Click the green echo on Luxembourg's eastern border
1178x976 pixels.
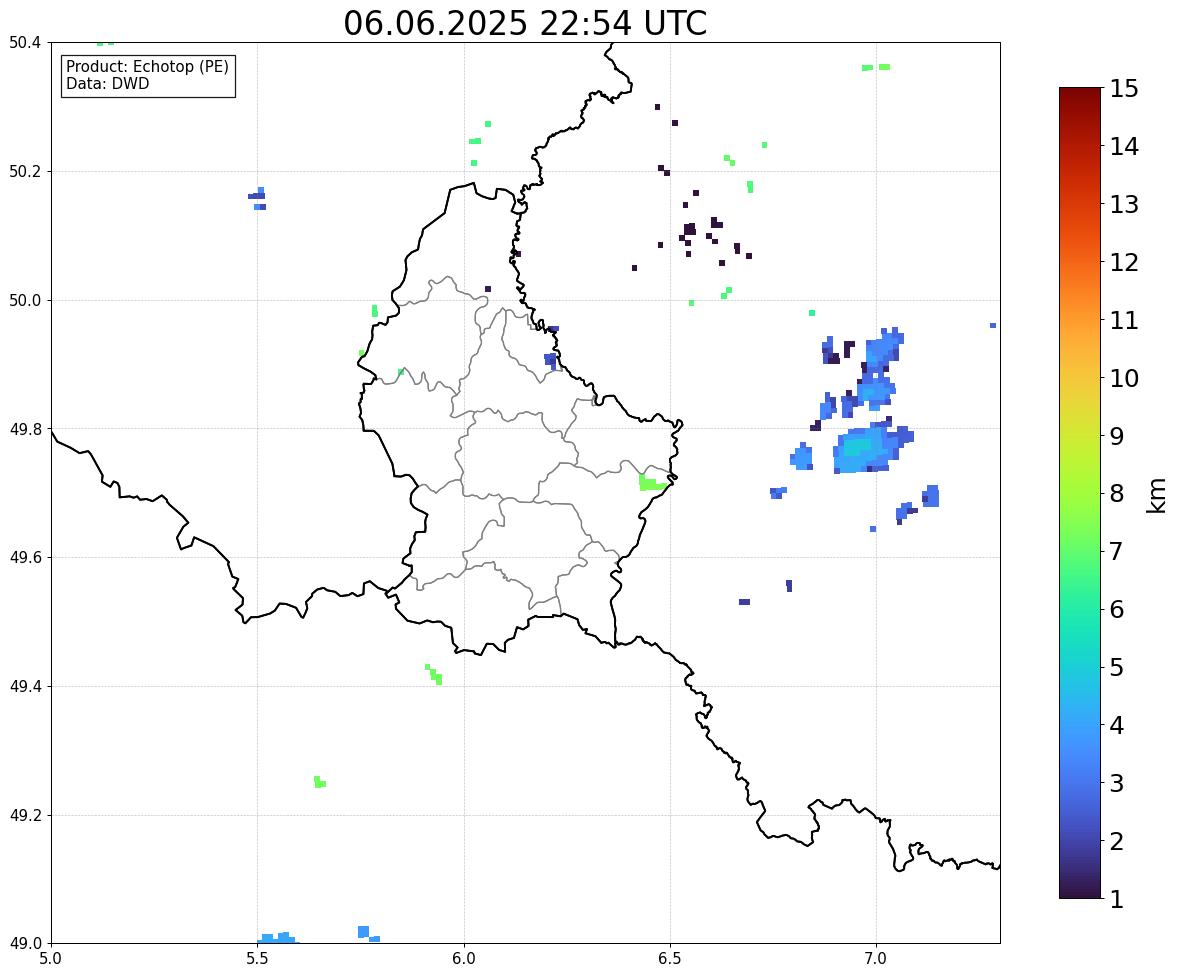(x=651, y=482)
